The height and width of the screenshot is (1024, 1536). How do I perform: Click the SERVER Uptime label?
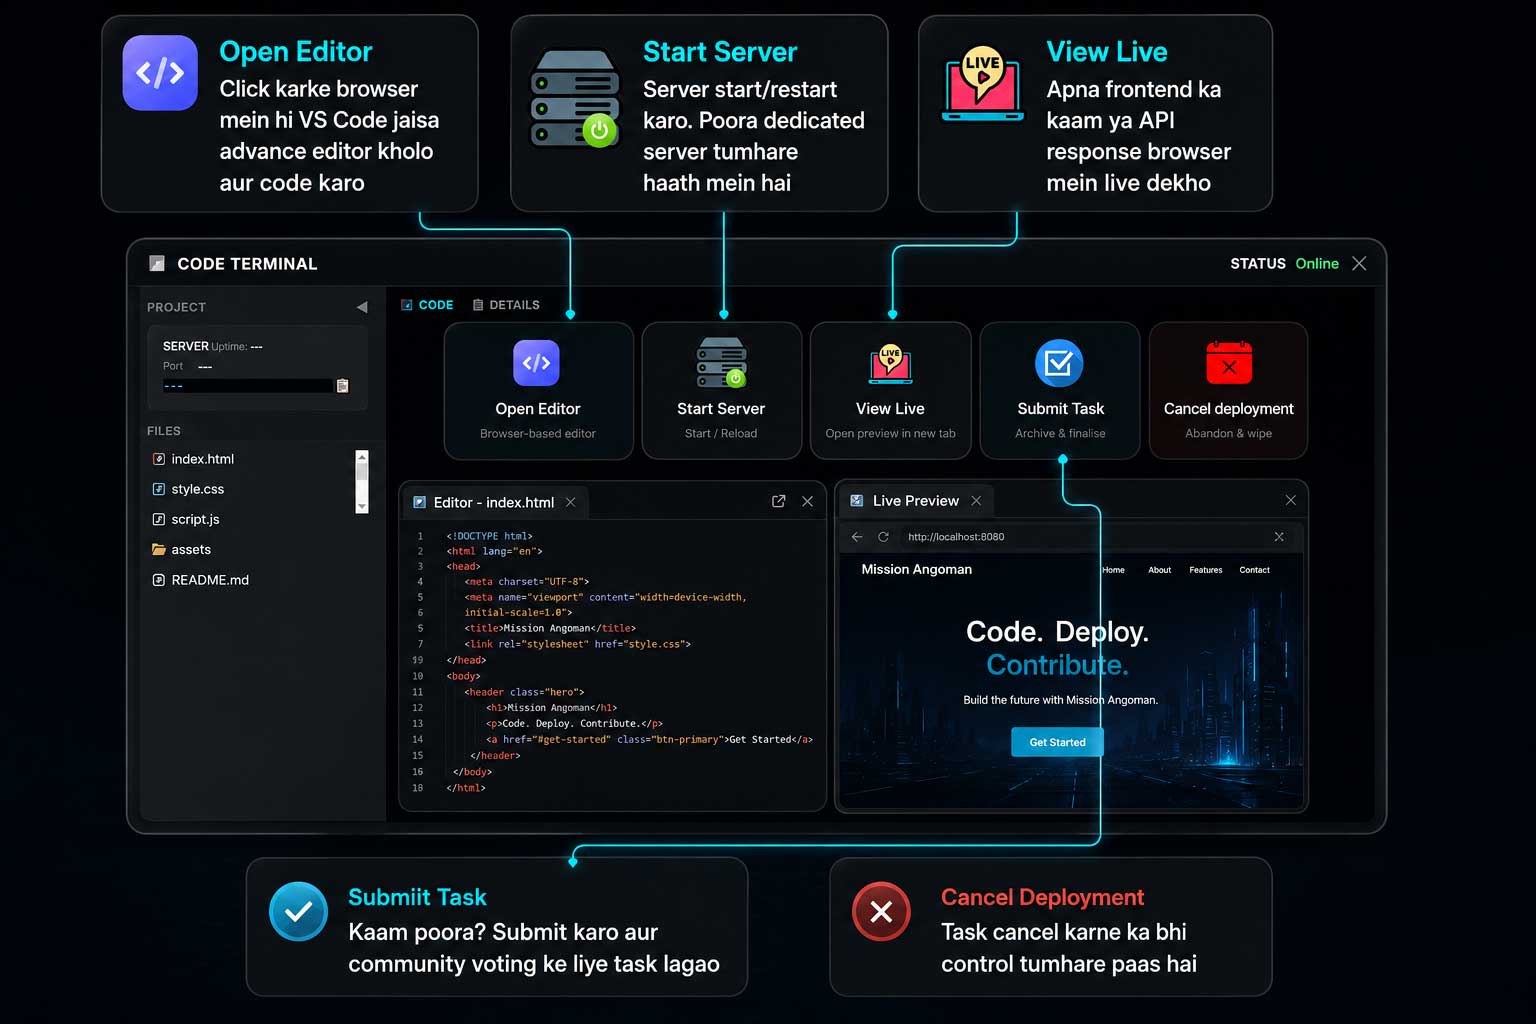click(213, 346)
